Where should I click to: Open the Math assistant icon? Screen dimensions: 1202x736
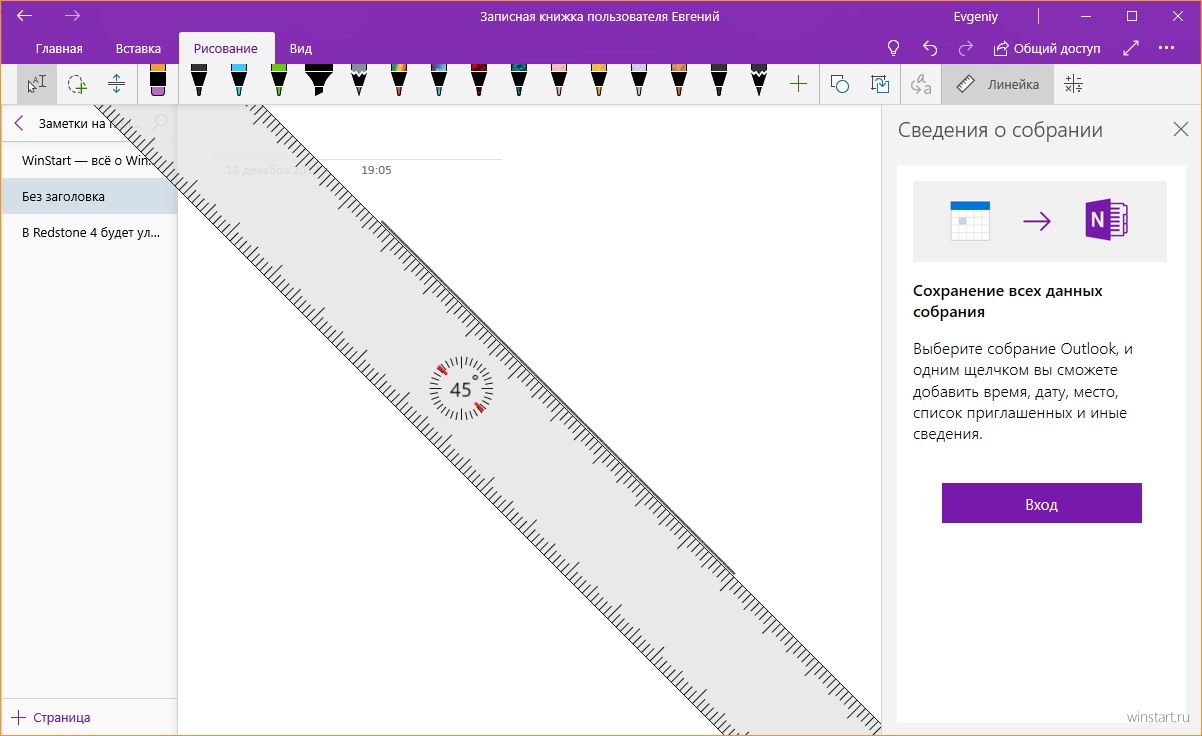pyautogui.click(x=1073, y=84)
